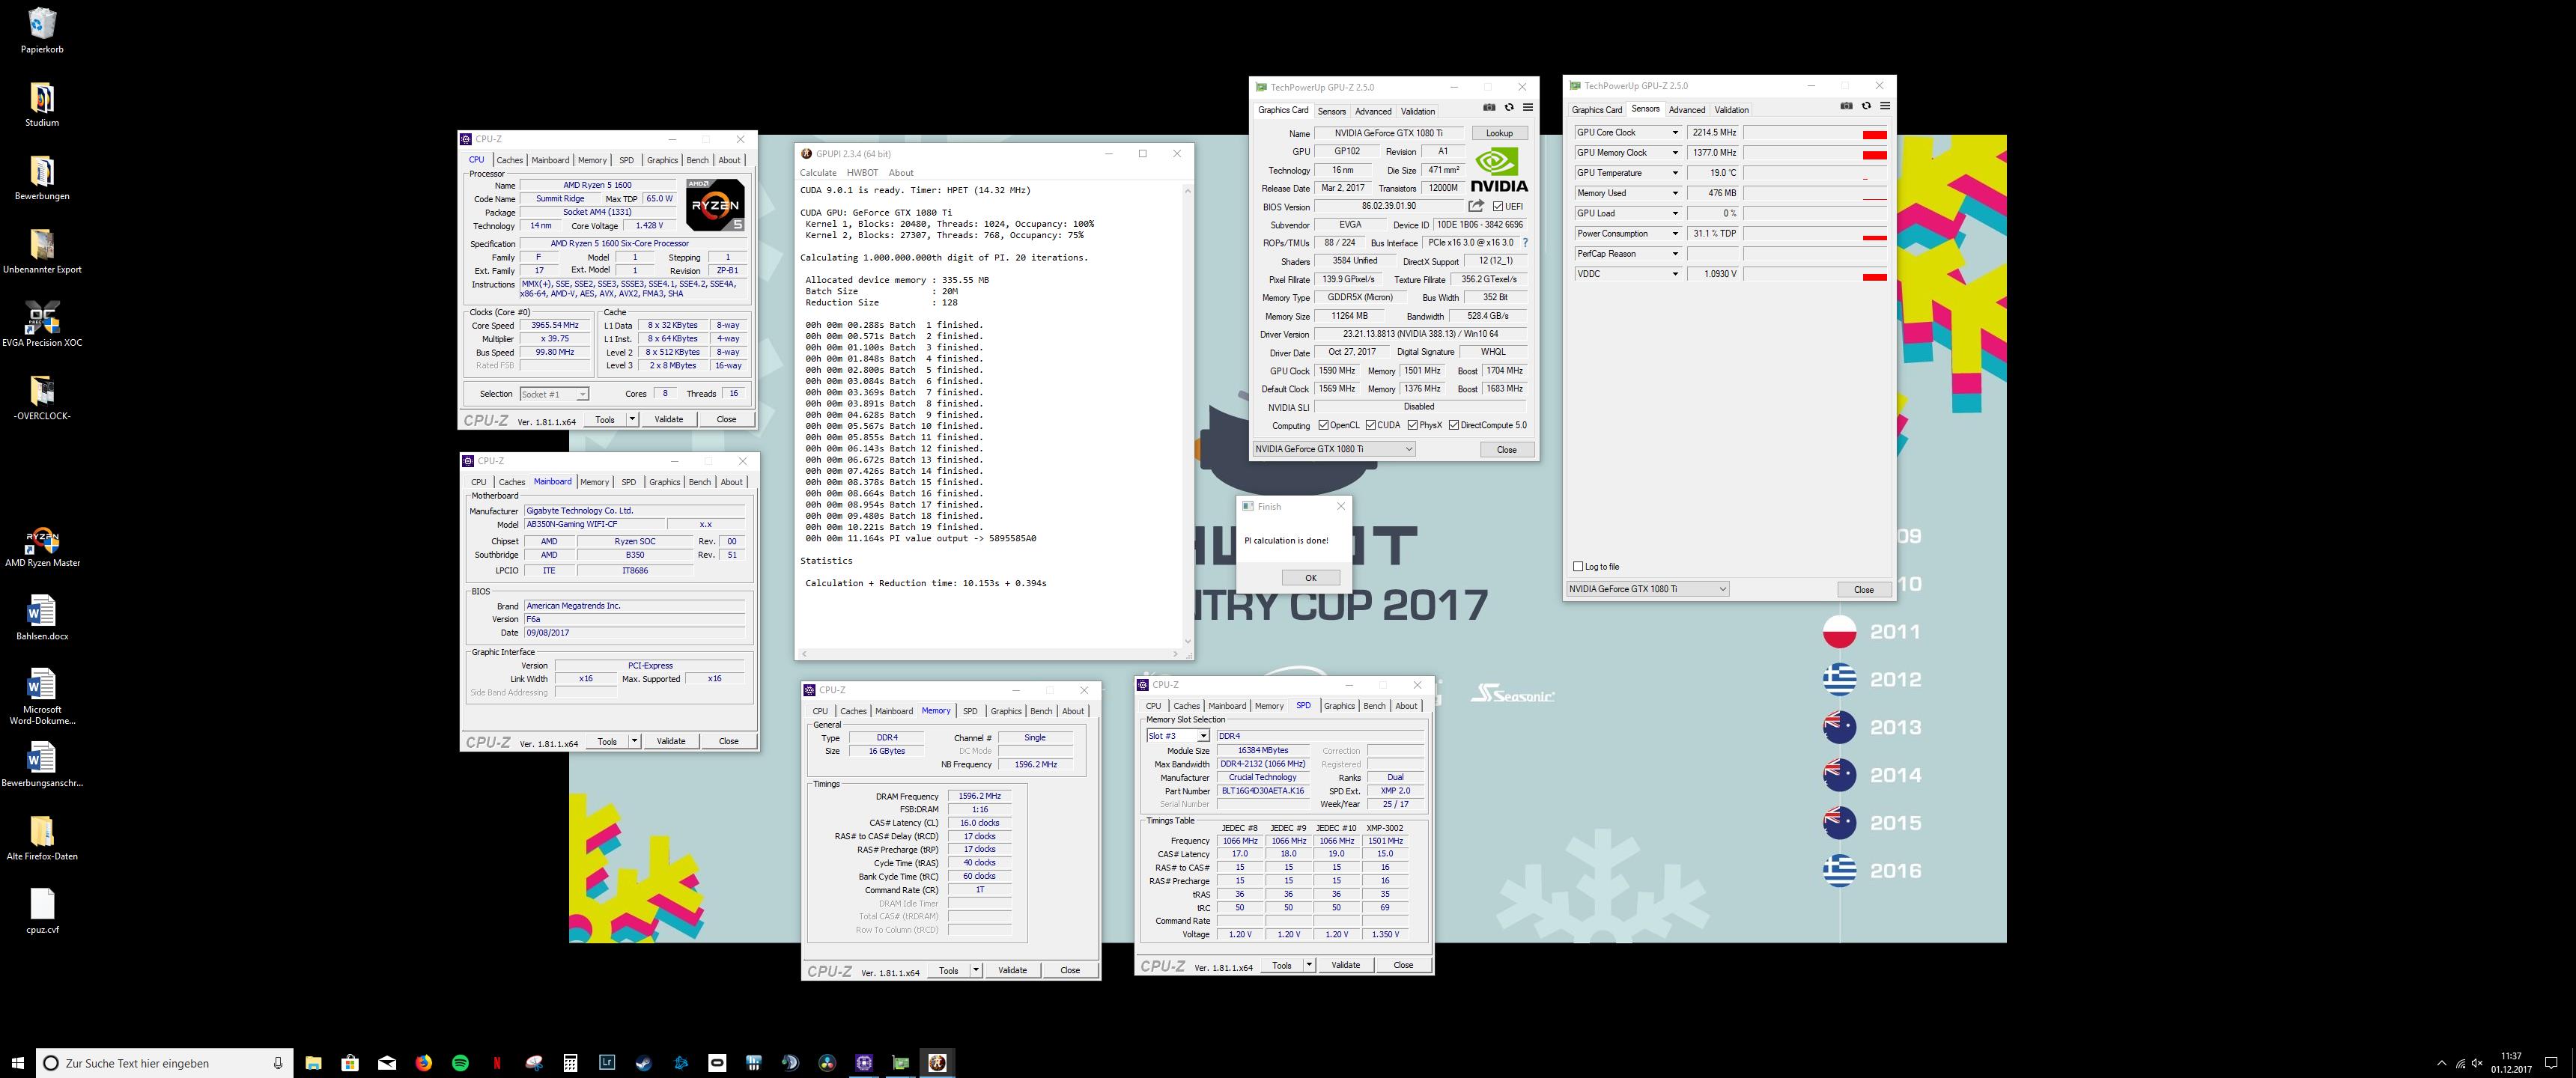2576x1078 pixels.
Task: Toggle the DirectCompute 5.0 checkbox
Action: [x=1453, y=425]
